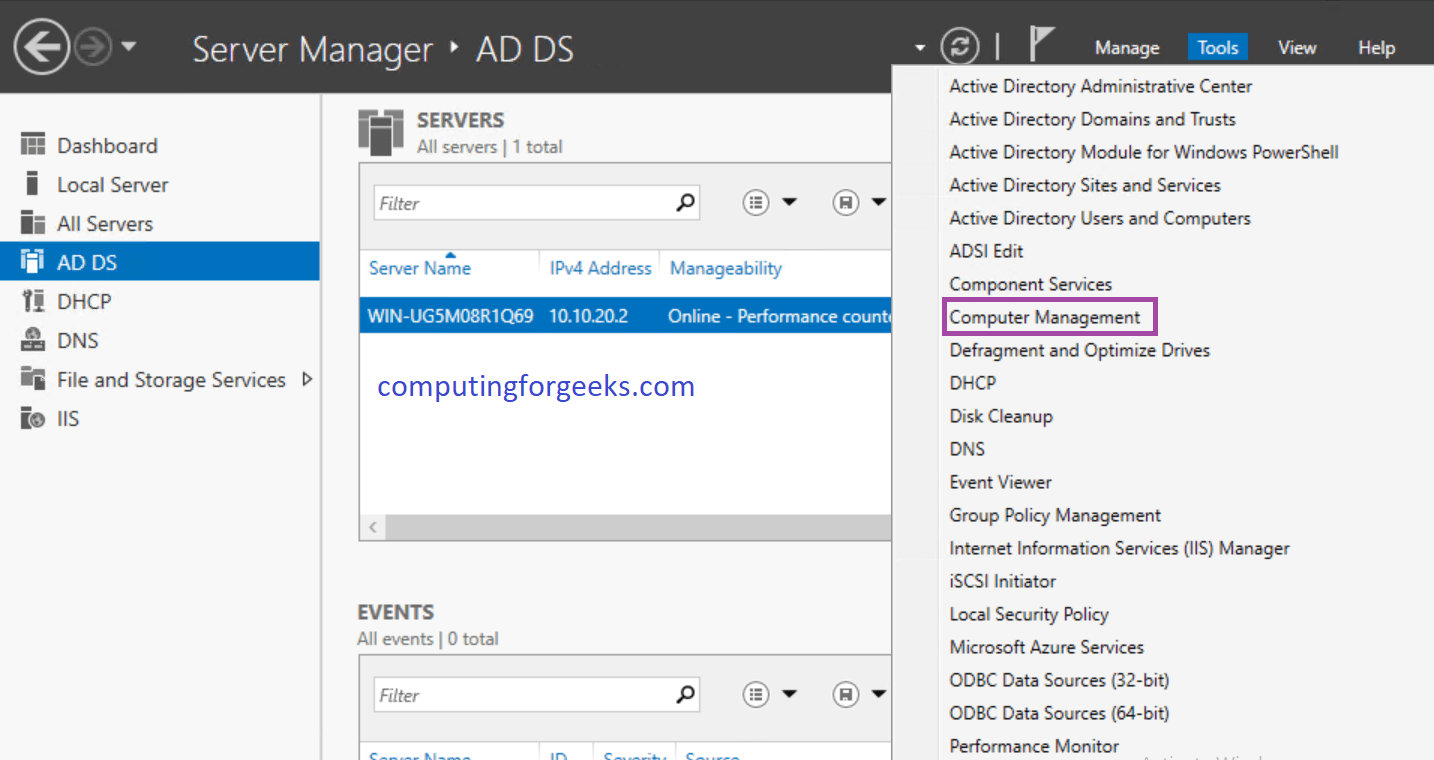Sort servers by the Server Name column

[x=419, y=268]
